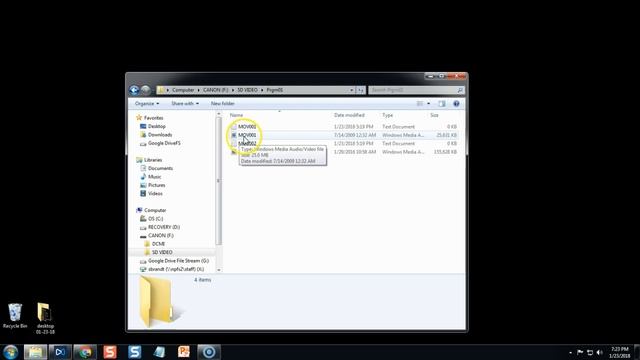Image resolution: width=640 pixels, height=360 pixels.
Task: Click the forward navigation arrow in Explorer
Action: click(x=145, y=90)
